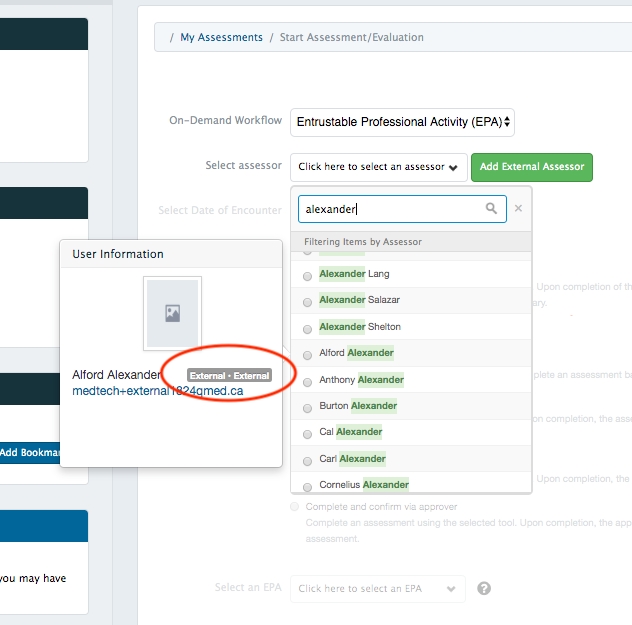
Task: Click the search magnifier icon in assessor filter
Action: click(491, 209)
